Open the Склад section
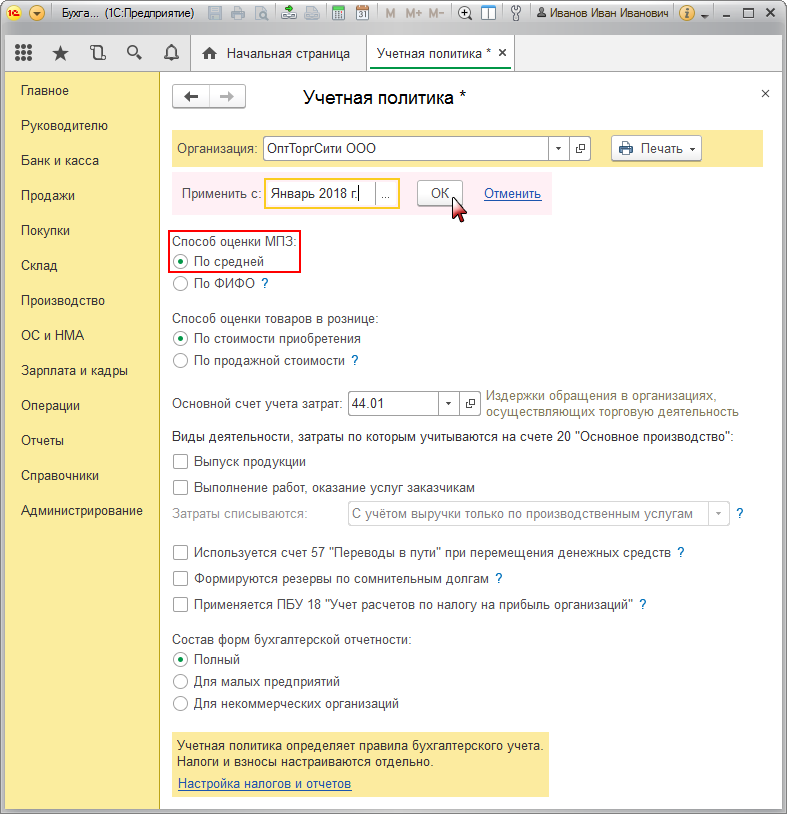 click(x=39, y=265)
